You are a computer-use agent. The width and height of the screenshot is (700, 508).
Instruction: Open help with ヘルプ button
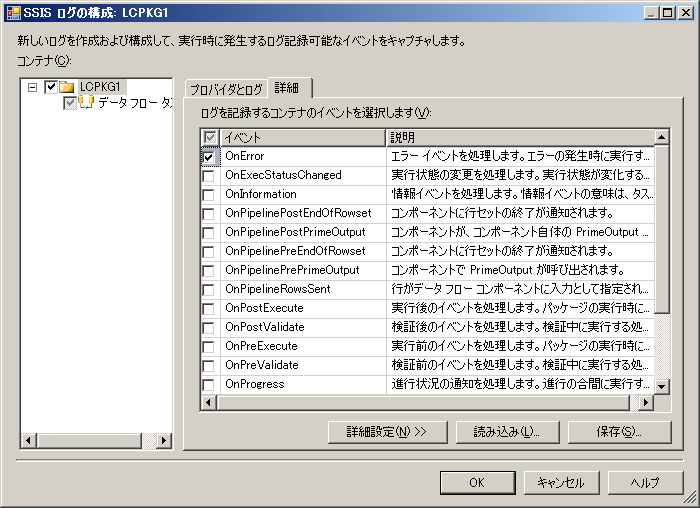tap(645, 483)
